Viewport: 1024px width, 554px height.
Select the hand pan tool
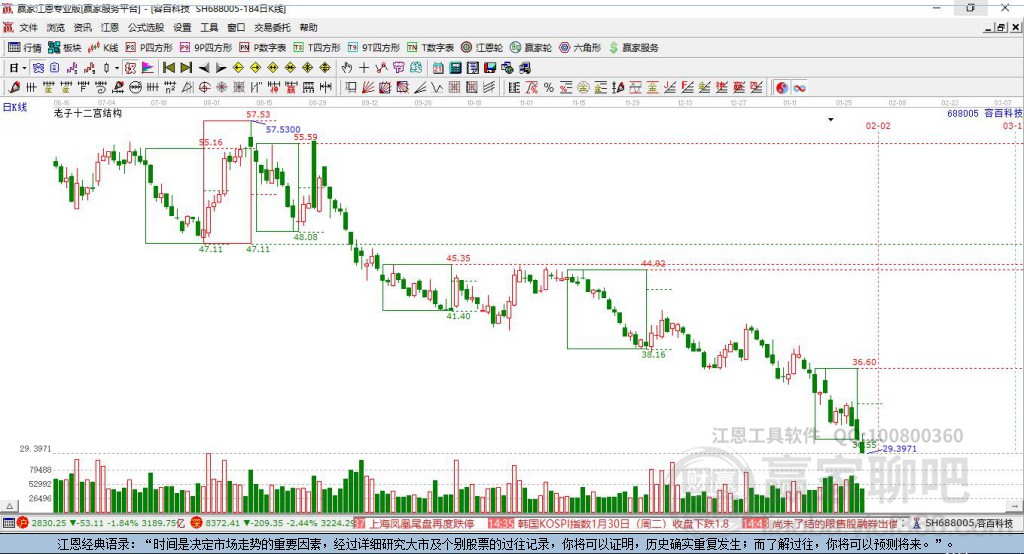point(347,67)
